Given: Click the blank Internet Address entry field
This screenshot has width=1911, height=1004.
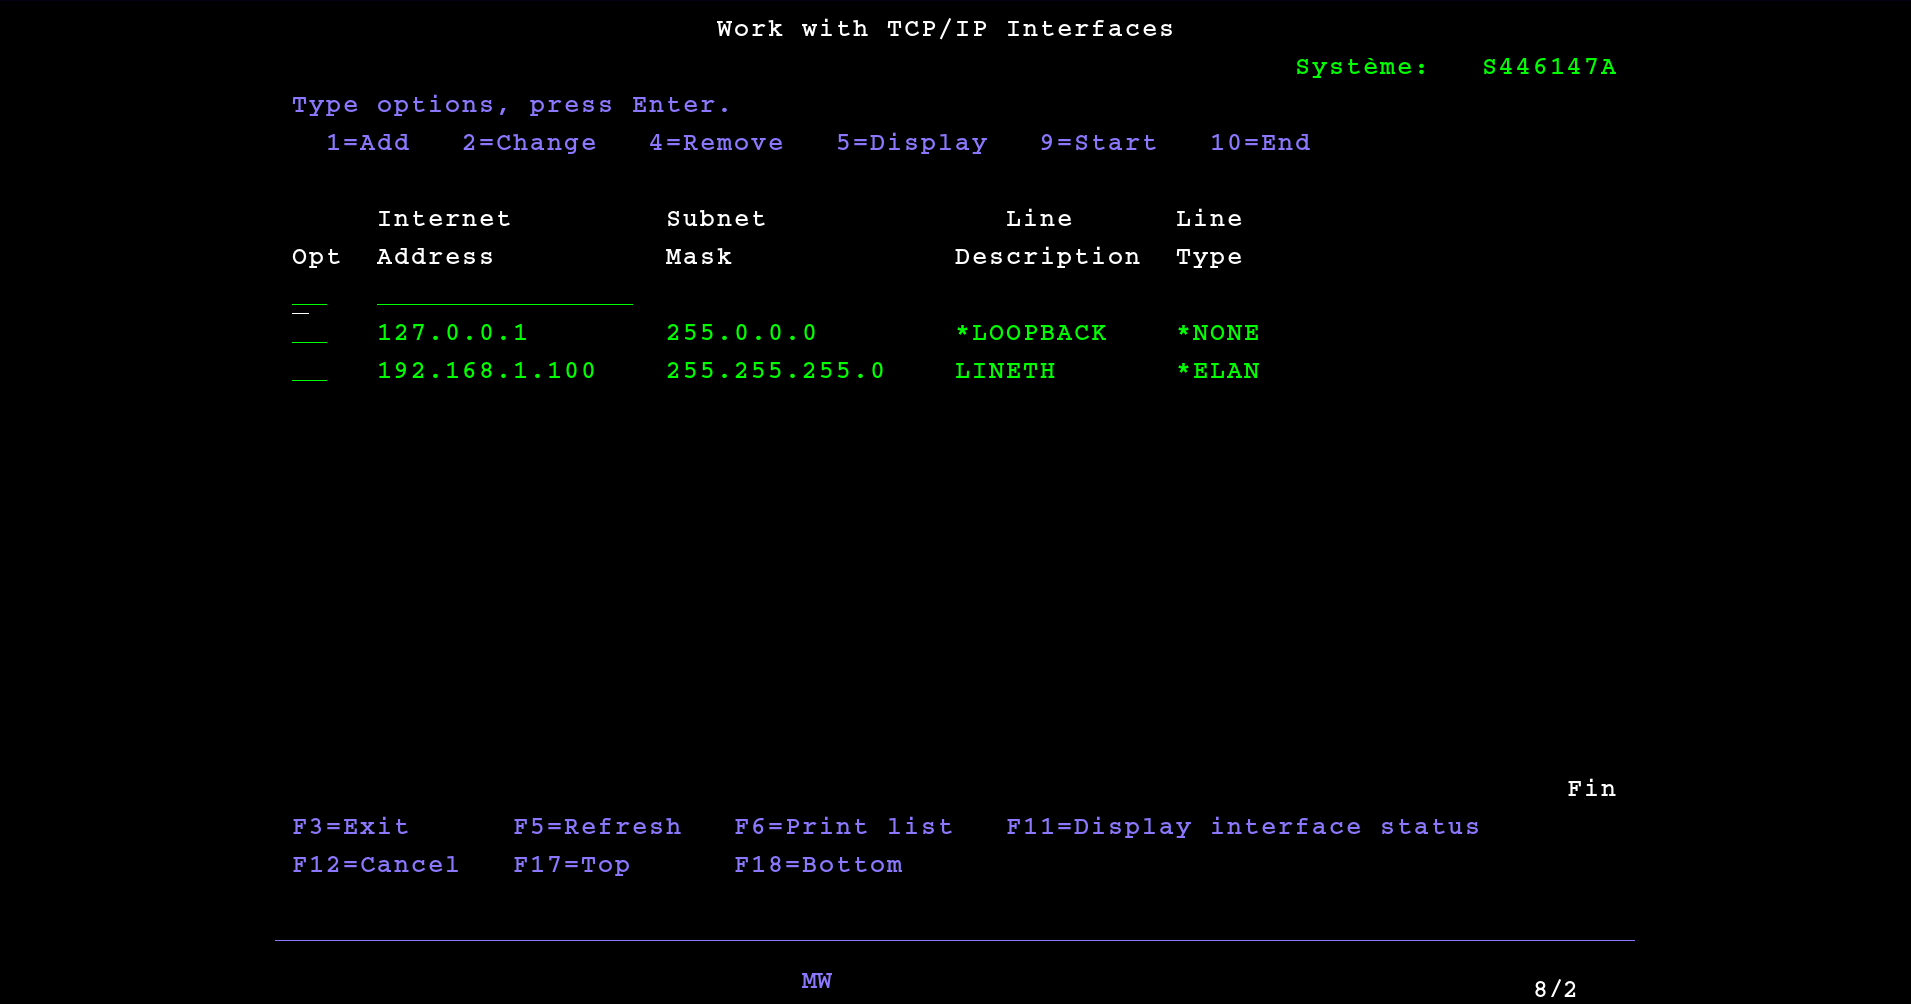Looking at the screenshot, I should [x=504, y=295].
